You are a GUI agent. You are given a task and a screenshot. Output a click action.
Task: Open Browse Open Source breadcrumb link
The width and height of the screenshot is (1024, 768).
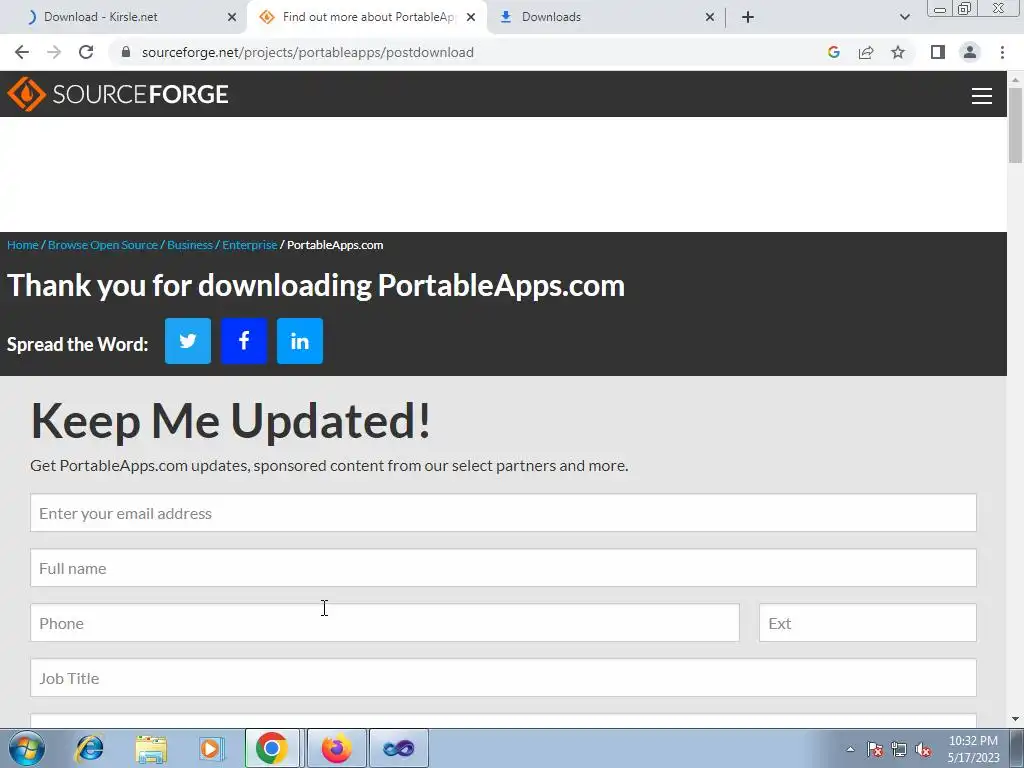103,245
